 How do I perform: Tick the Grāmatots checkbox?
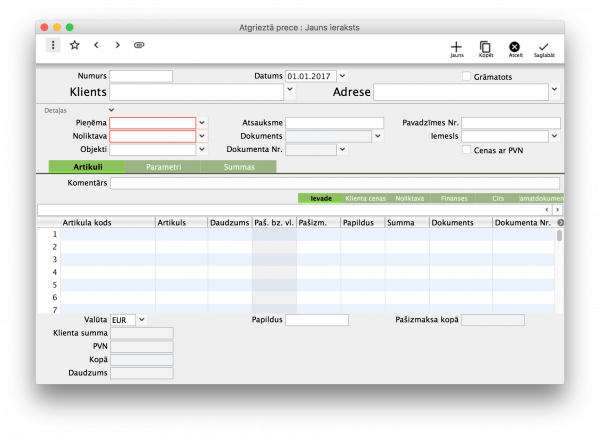click(466, 76)
